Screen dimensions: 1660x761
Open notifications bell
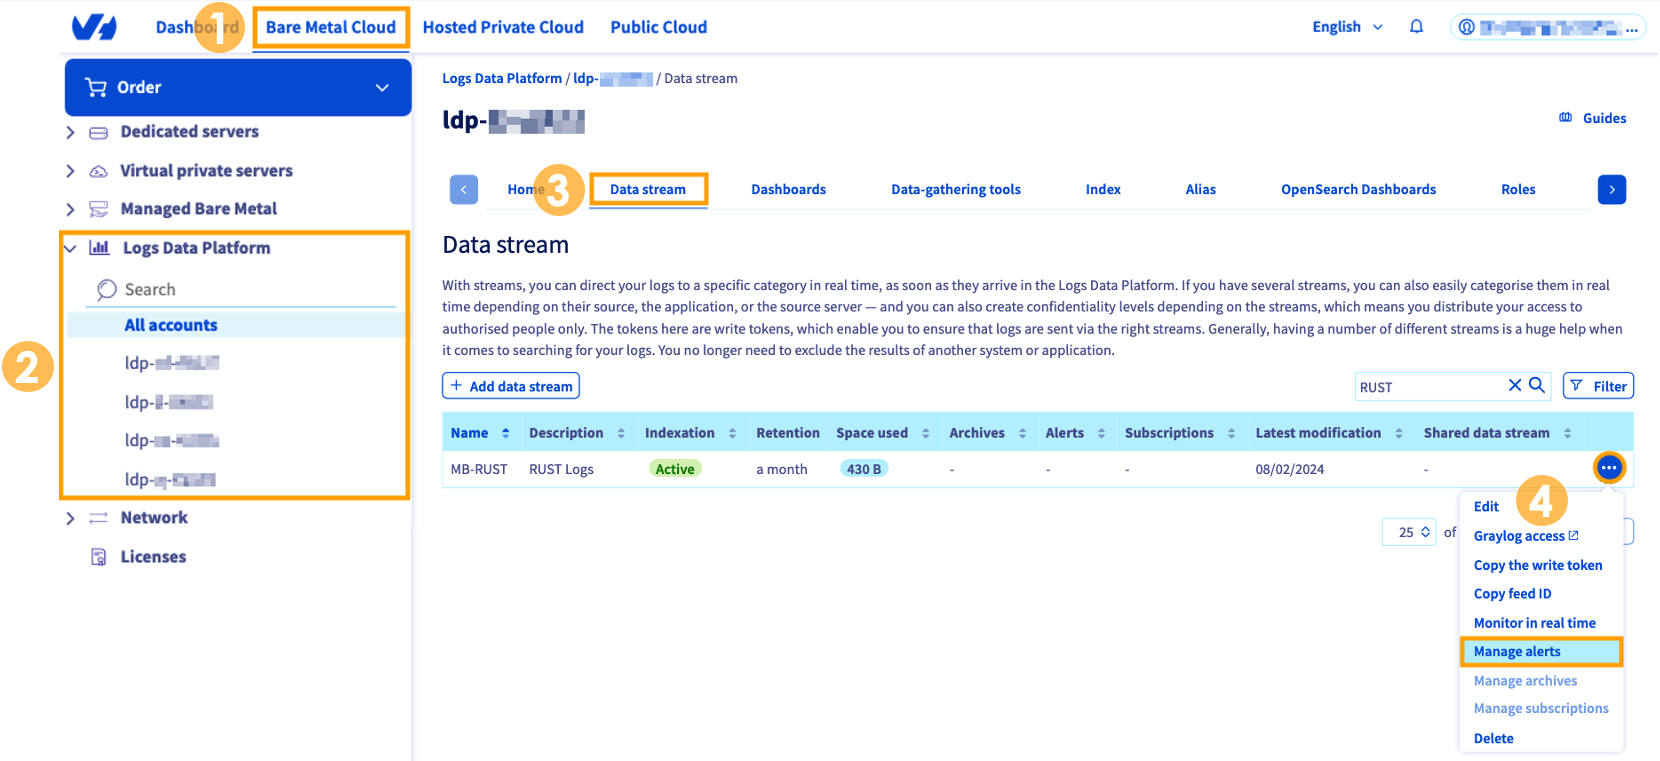(x=1416, y=27)
